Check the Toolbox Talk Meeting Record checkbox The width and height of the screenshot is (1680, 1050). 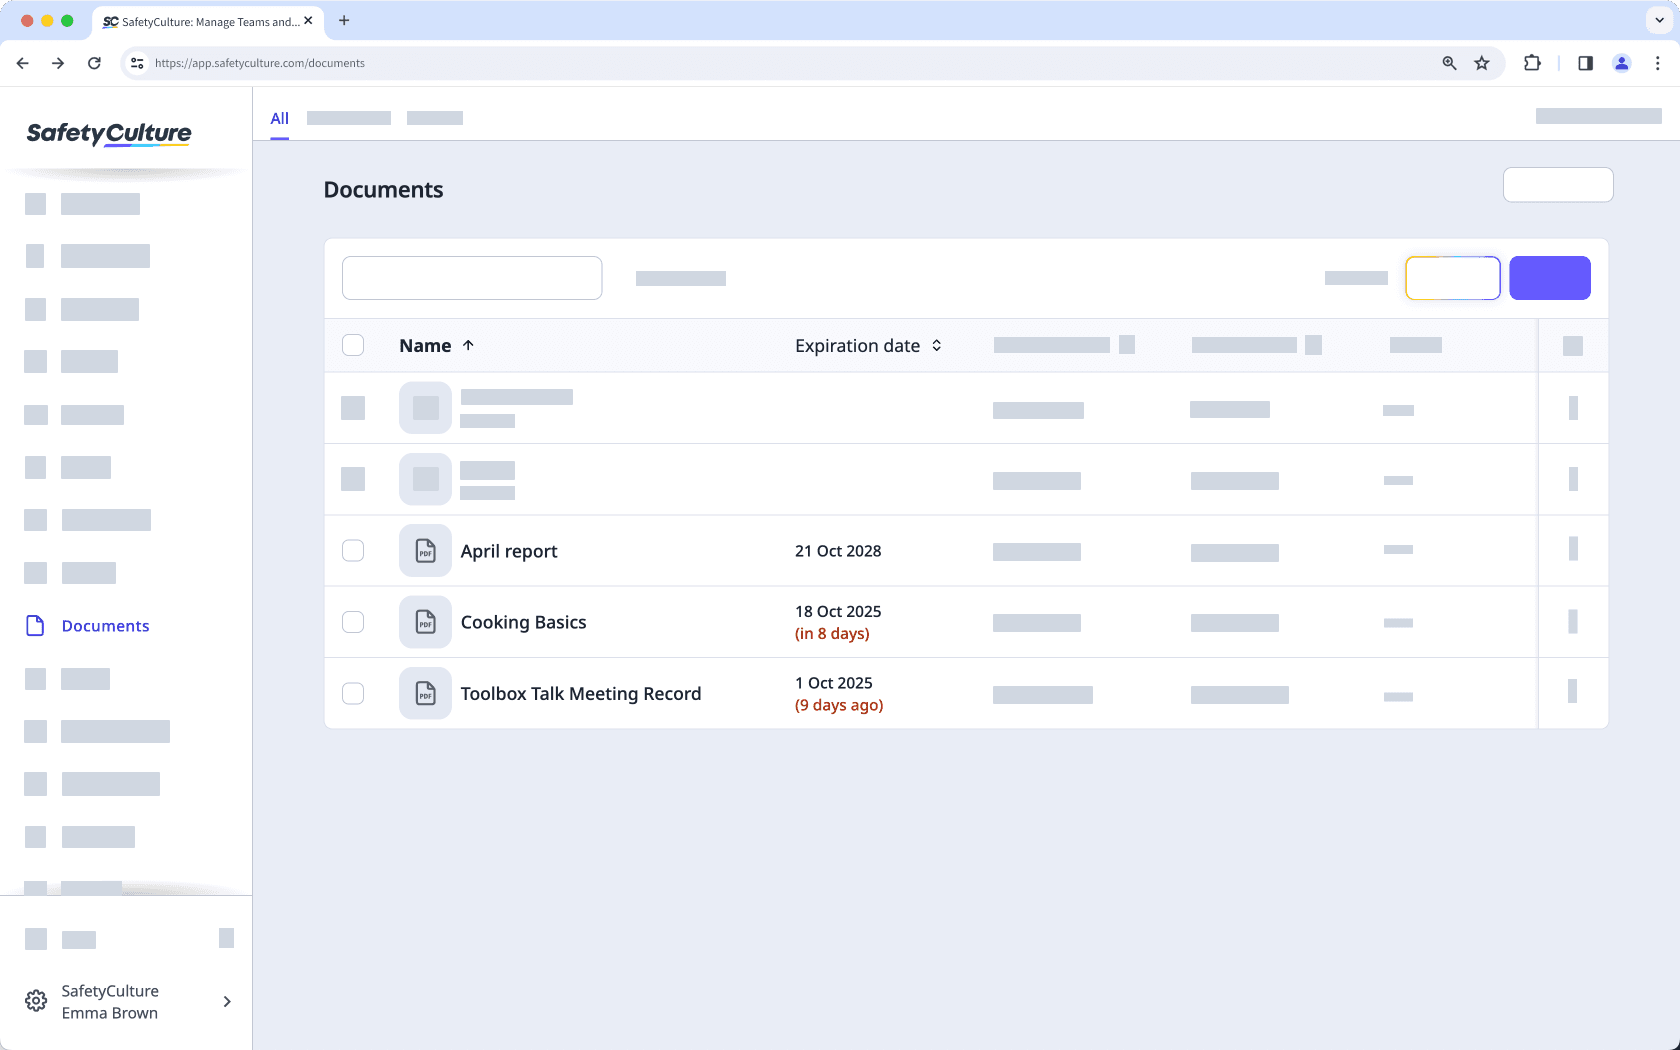point(353,693)
